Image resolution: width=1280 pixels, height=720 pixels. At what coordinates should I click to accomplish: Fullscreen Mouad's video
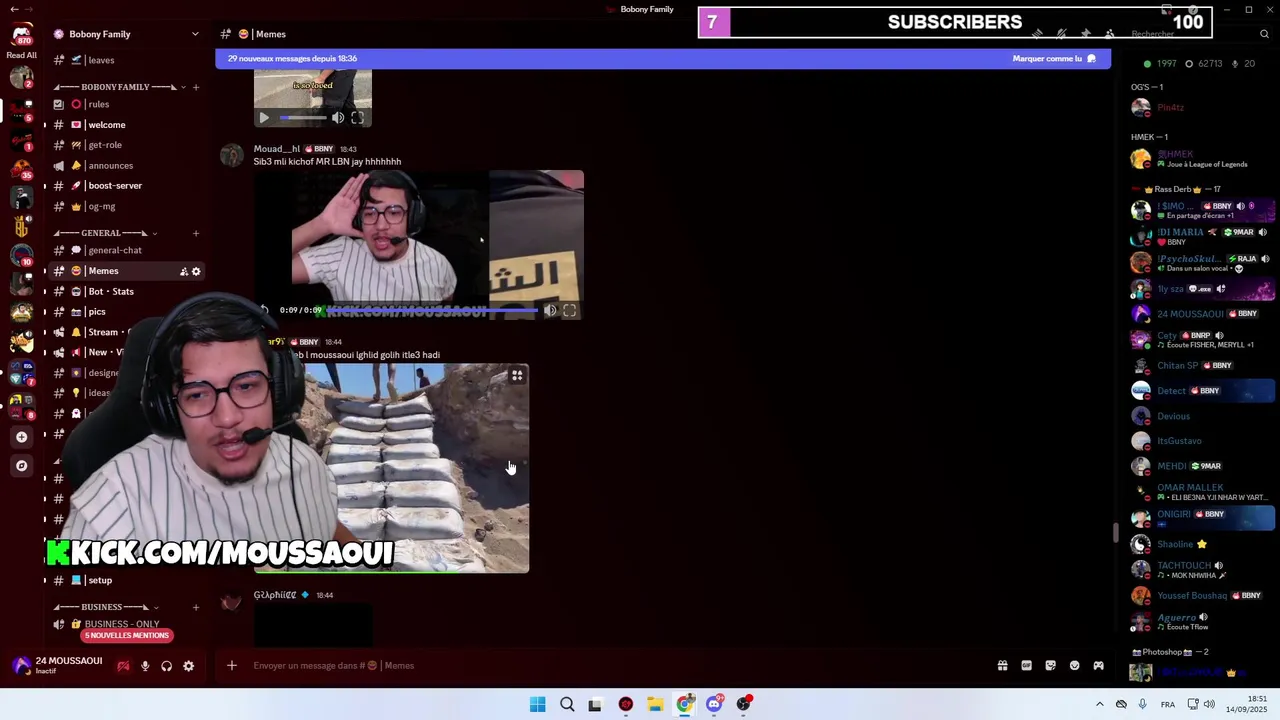(569, 311)
